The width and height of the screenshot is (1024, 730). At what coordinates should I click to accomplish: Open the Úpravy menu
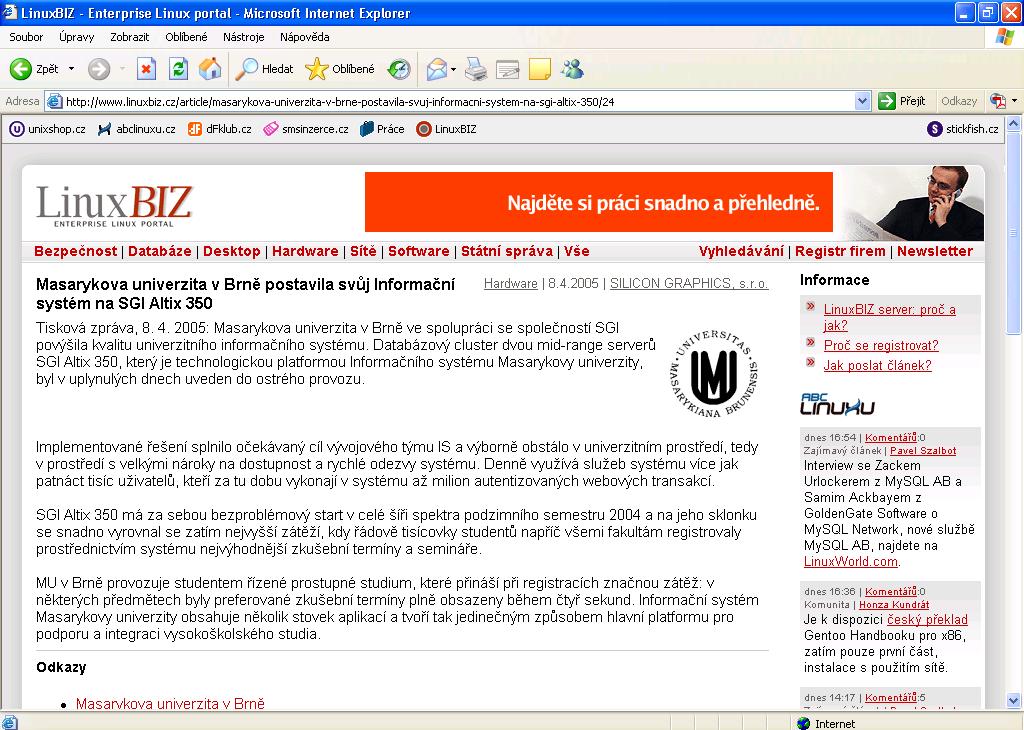click(76, 37)
